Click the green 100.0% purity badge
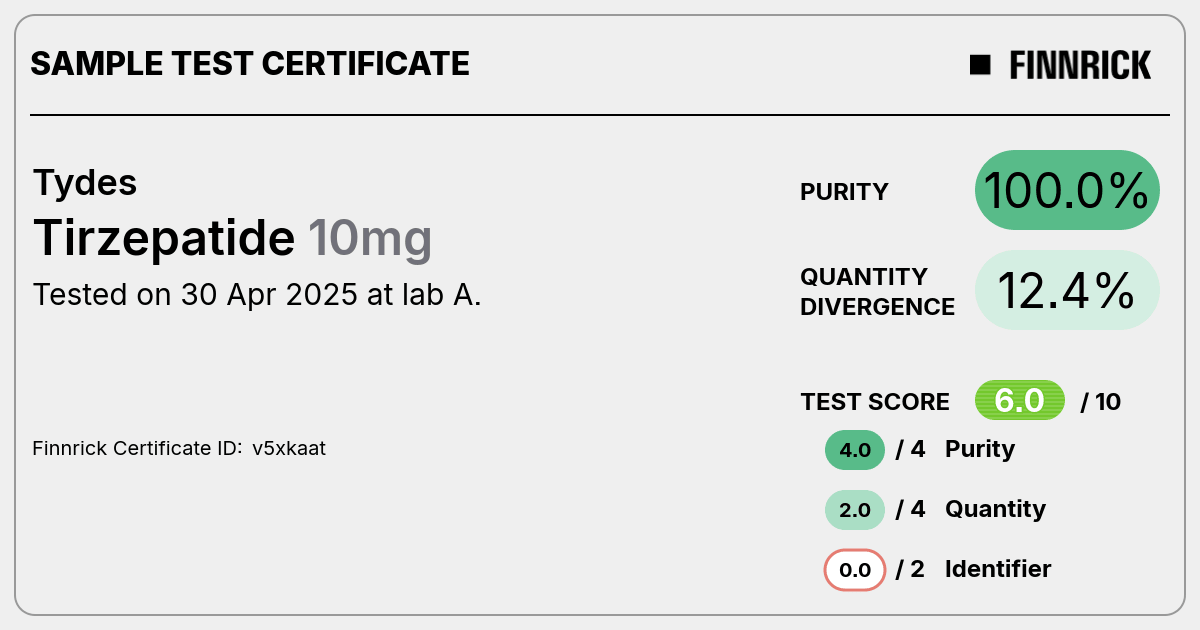The image size is (1200, 630). click(1067, 190)
